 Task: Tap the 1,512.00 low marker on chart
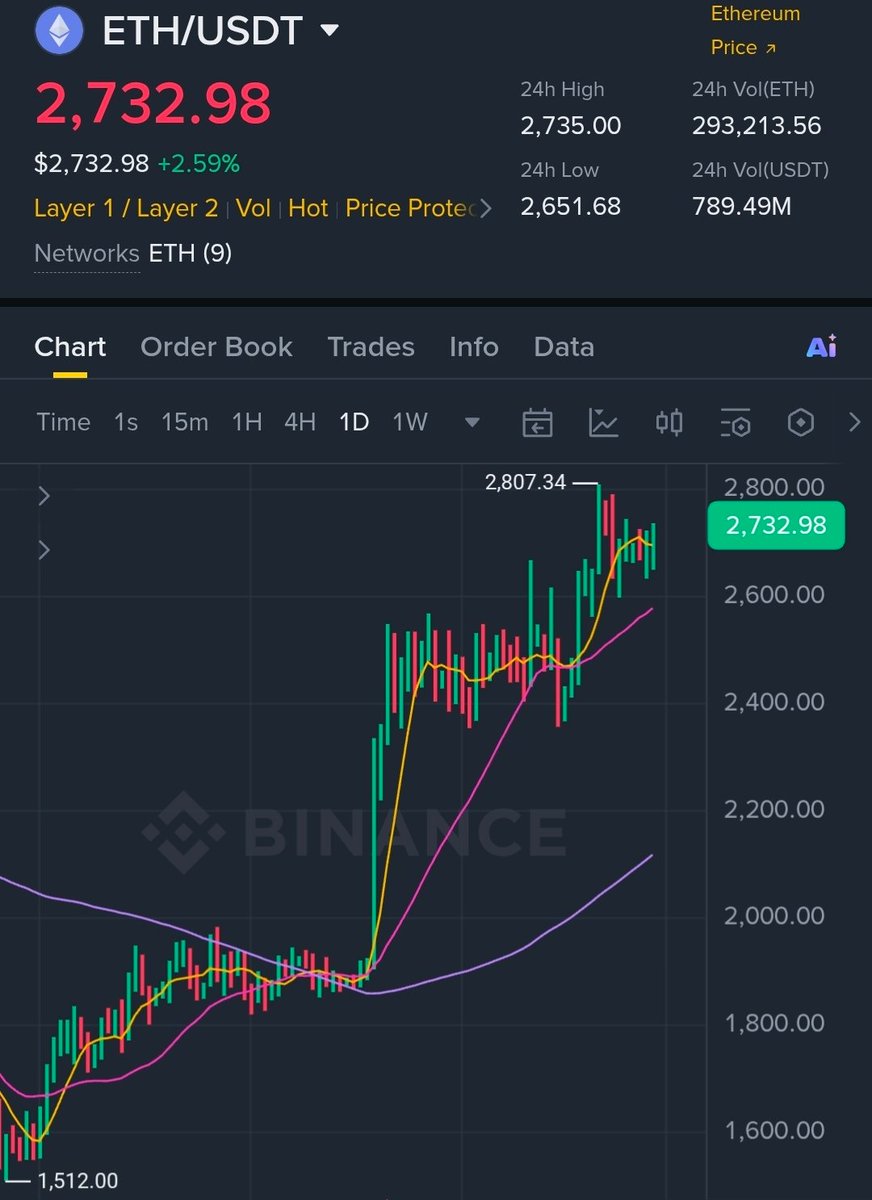point(77,1181)
